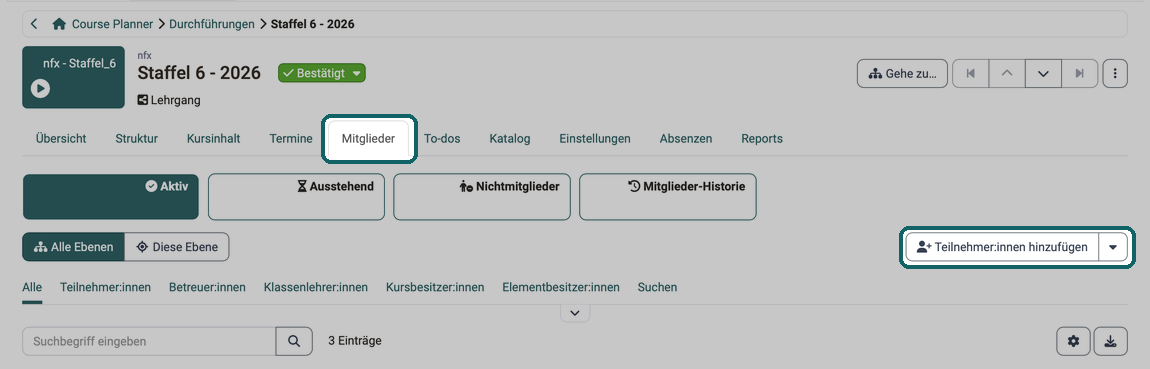Select the Ausstehend filter card
The width and height of the screenshot is (1150, 369).
[296, 197]
